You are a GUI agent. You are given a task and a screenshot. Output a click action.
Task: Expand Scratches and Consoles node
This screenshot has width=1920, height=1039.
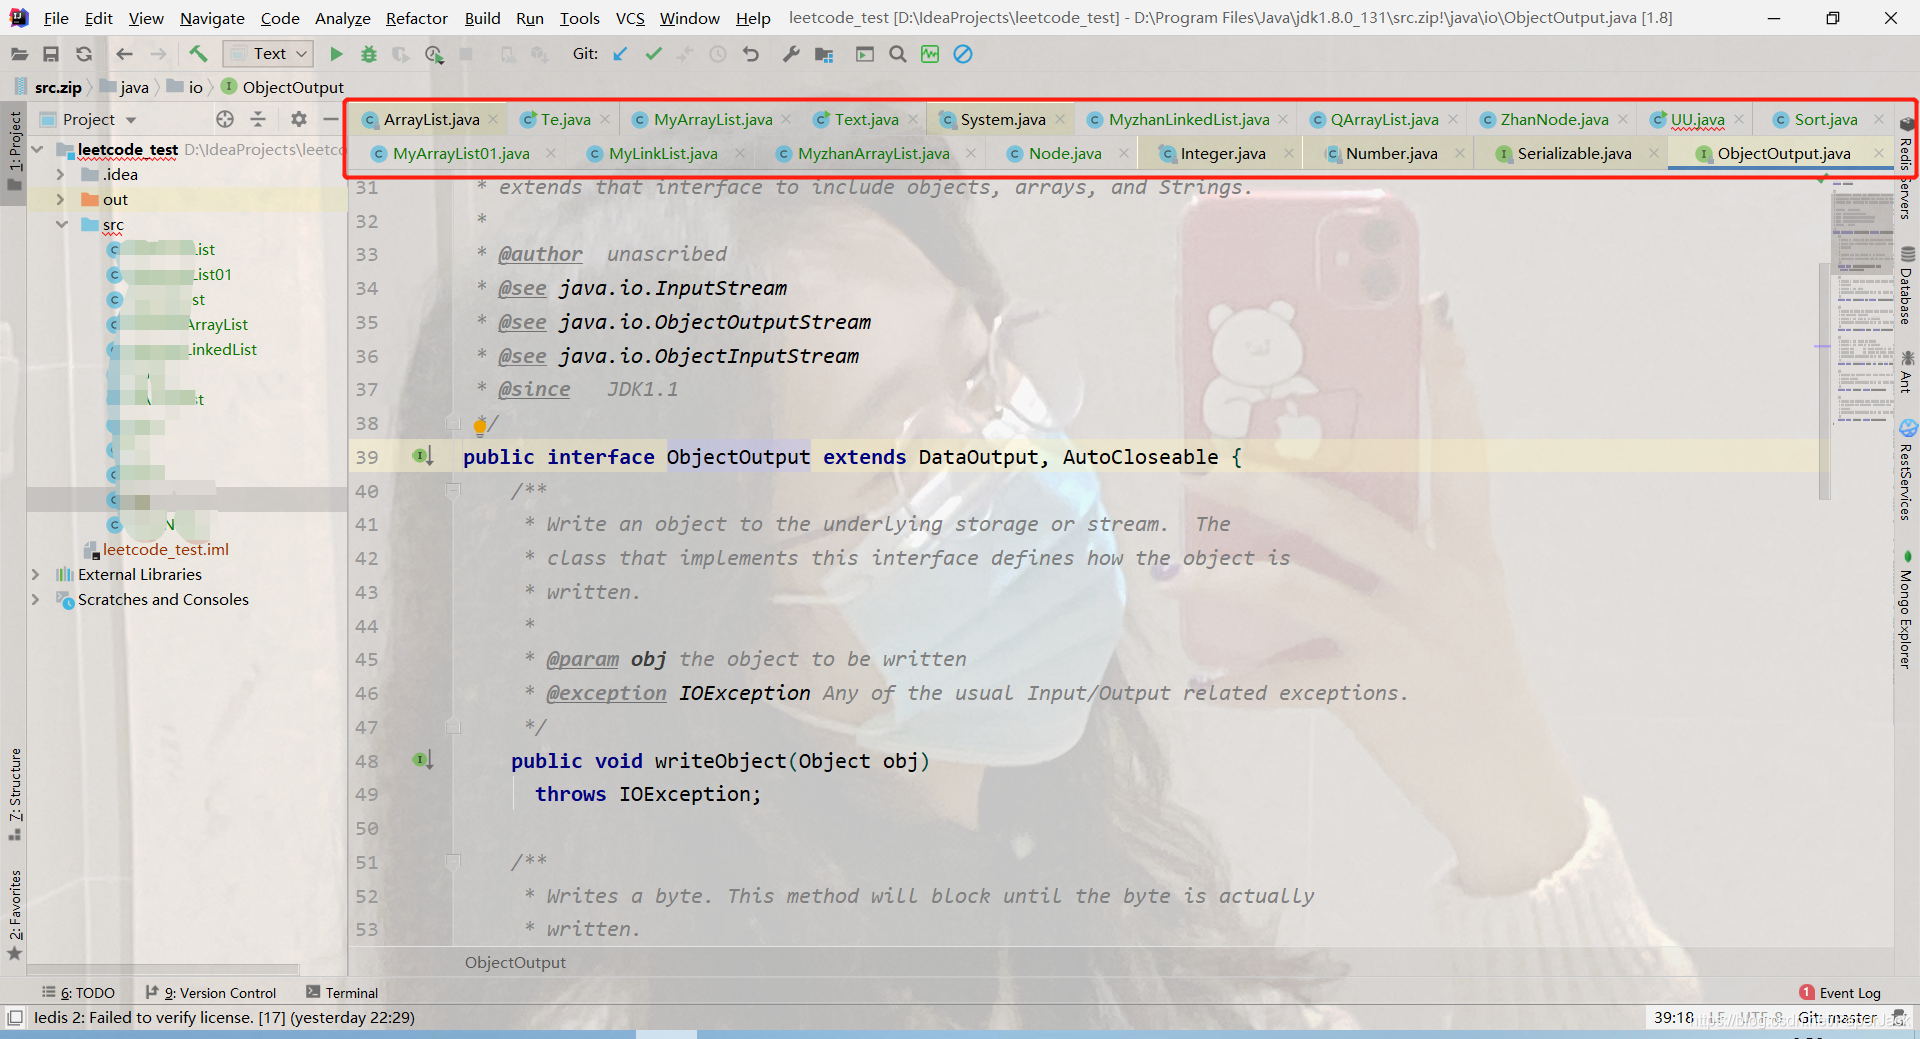point(36,599)
